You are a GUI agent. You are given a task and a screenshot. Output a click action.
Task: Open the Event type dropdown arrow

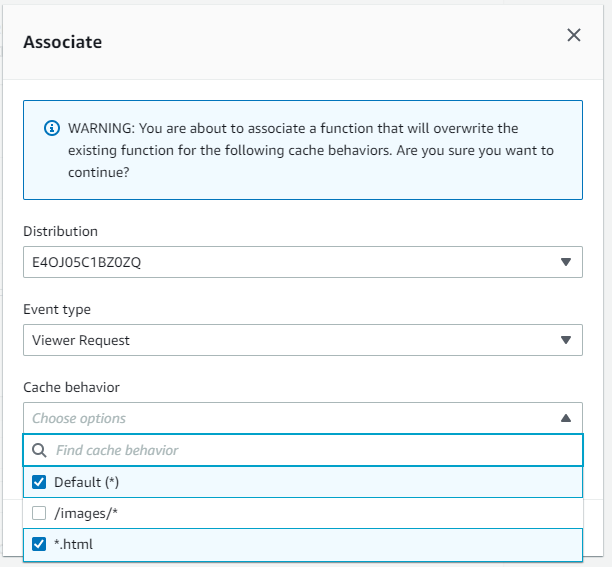tap(566, 340)
